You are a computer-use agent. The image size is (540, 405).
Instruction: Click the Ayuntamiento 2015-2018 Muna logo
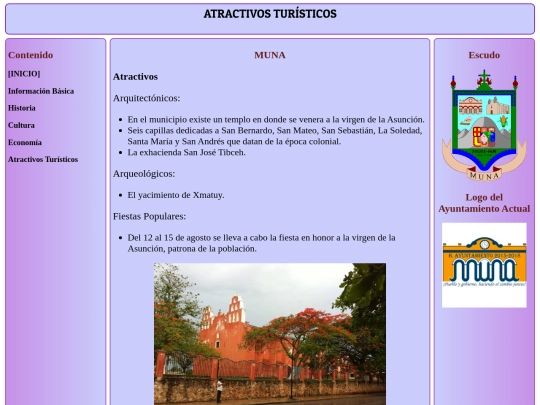pyautogui.click(x=484, y=265)
